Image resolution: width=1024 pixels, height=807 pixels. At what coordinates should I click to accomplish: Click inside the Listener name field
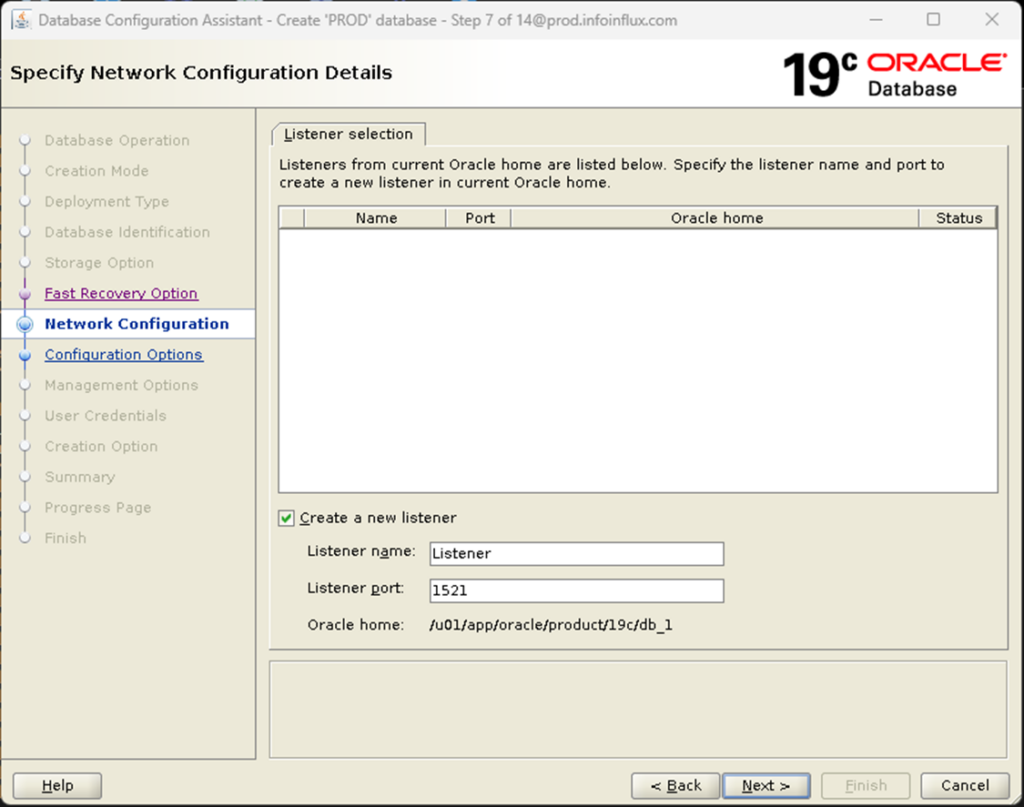coord(576,553)
